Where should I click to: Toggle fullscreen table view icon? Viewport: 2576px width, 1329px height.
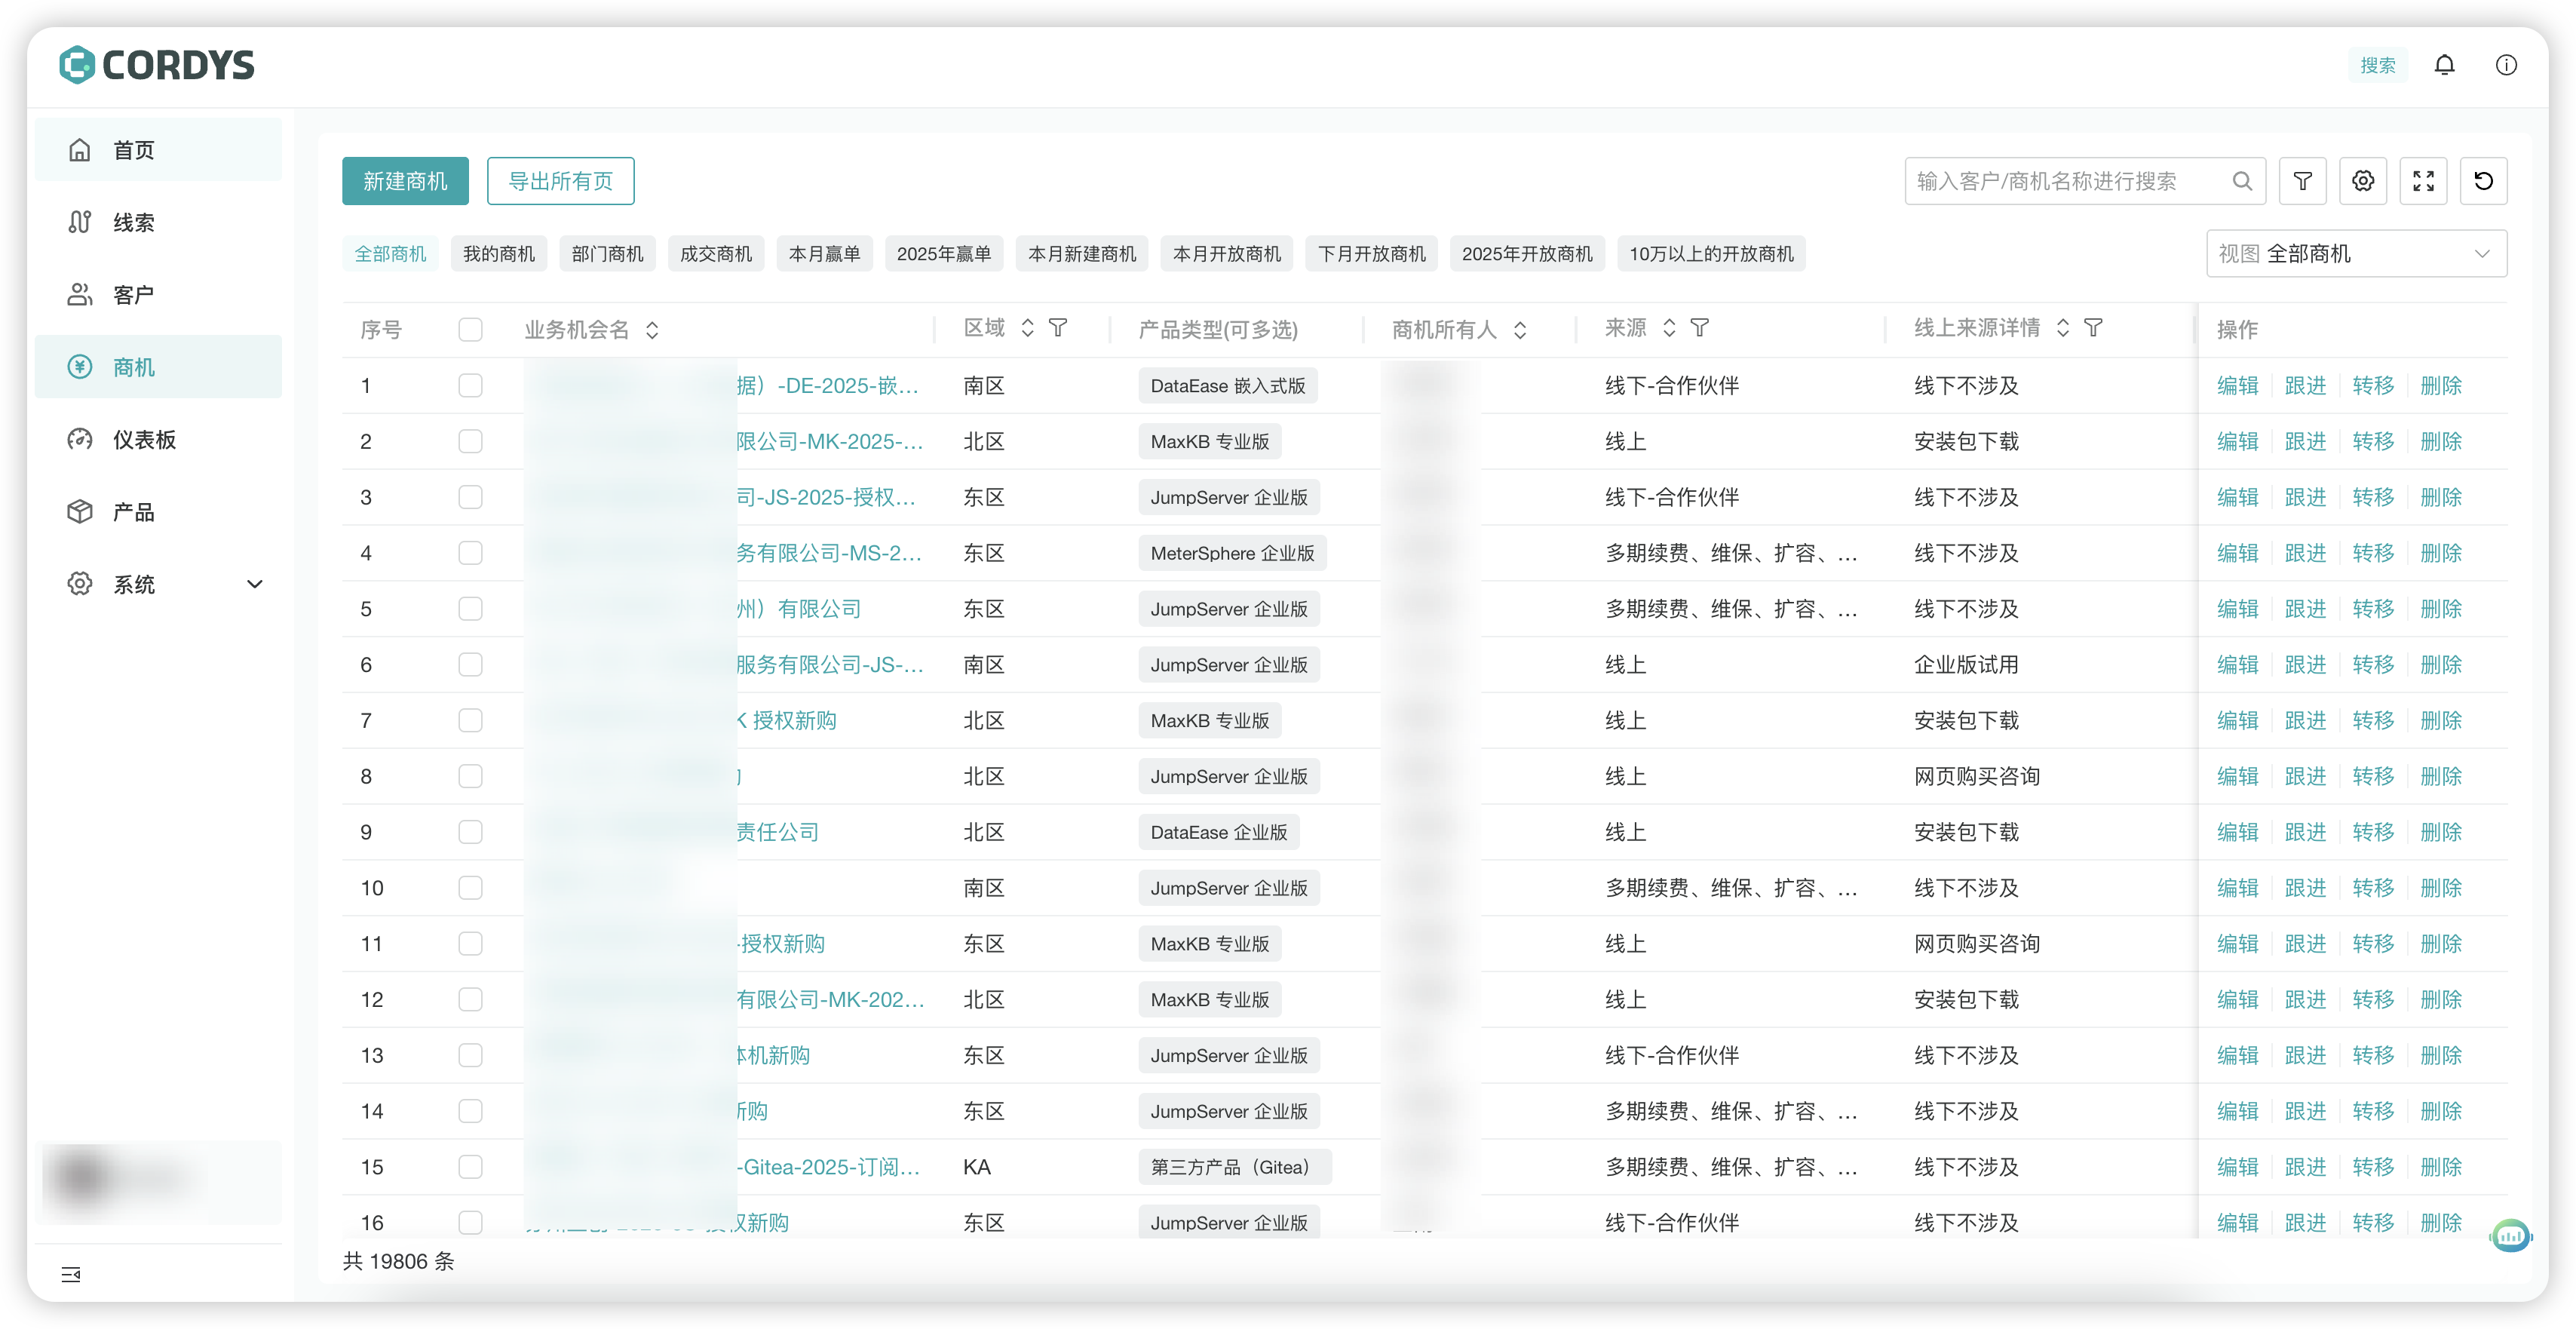click(2423, 181)
